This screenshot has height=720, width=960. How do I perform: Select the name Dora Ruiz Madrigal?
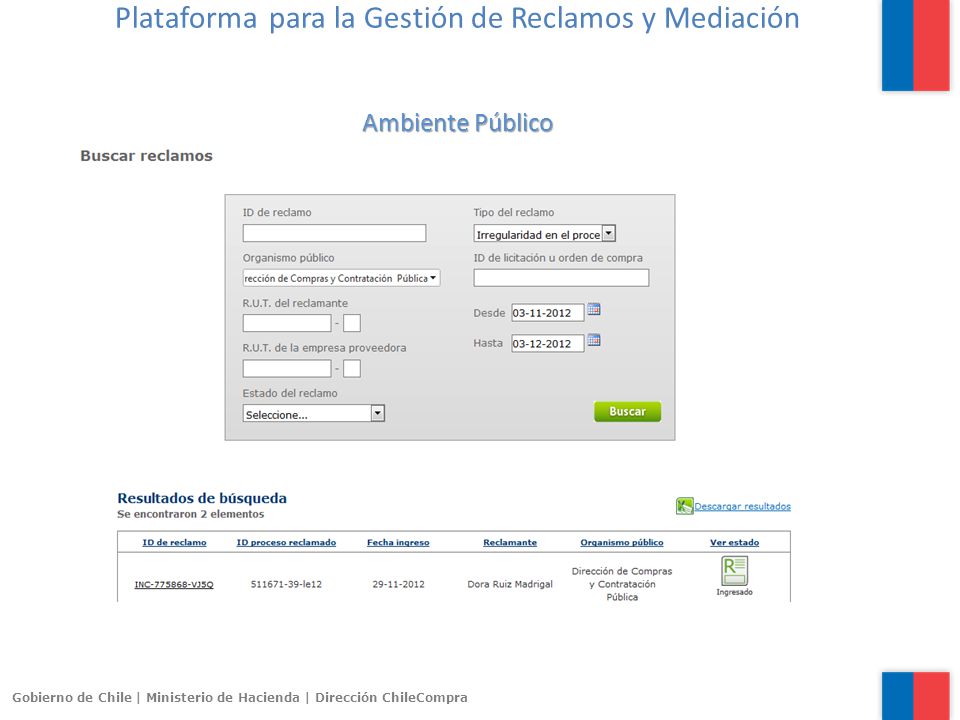[510, 584]
